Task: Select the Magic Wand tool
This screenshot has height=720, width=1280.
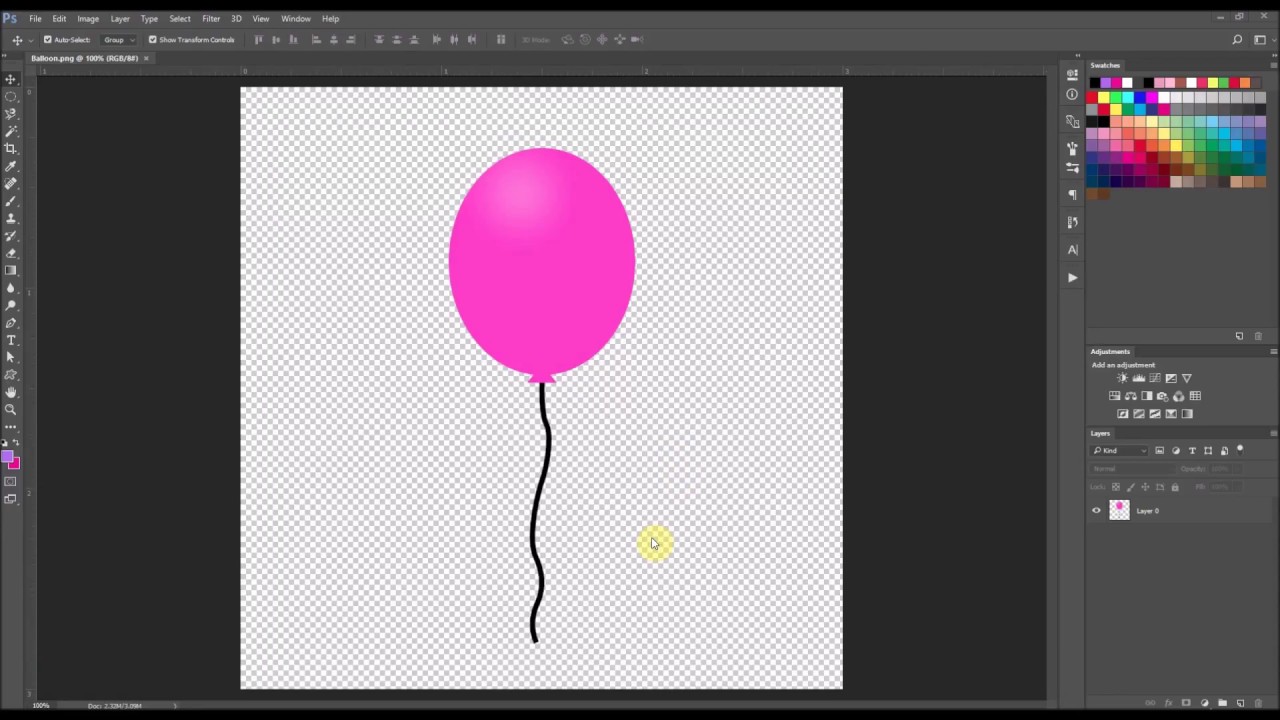Action: [11, 131]
